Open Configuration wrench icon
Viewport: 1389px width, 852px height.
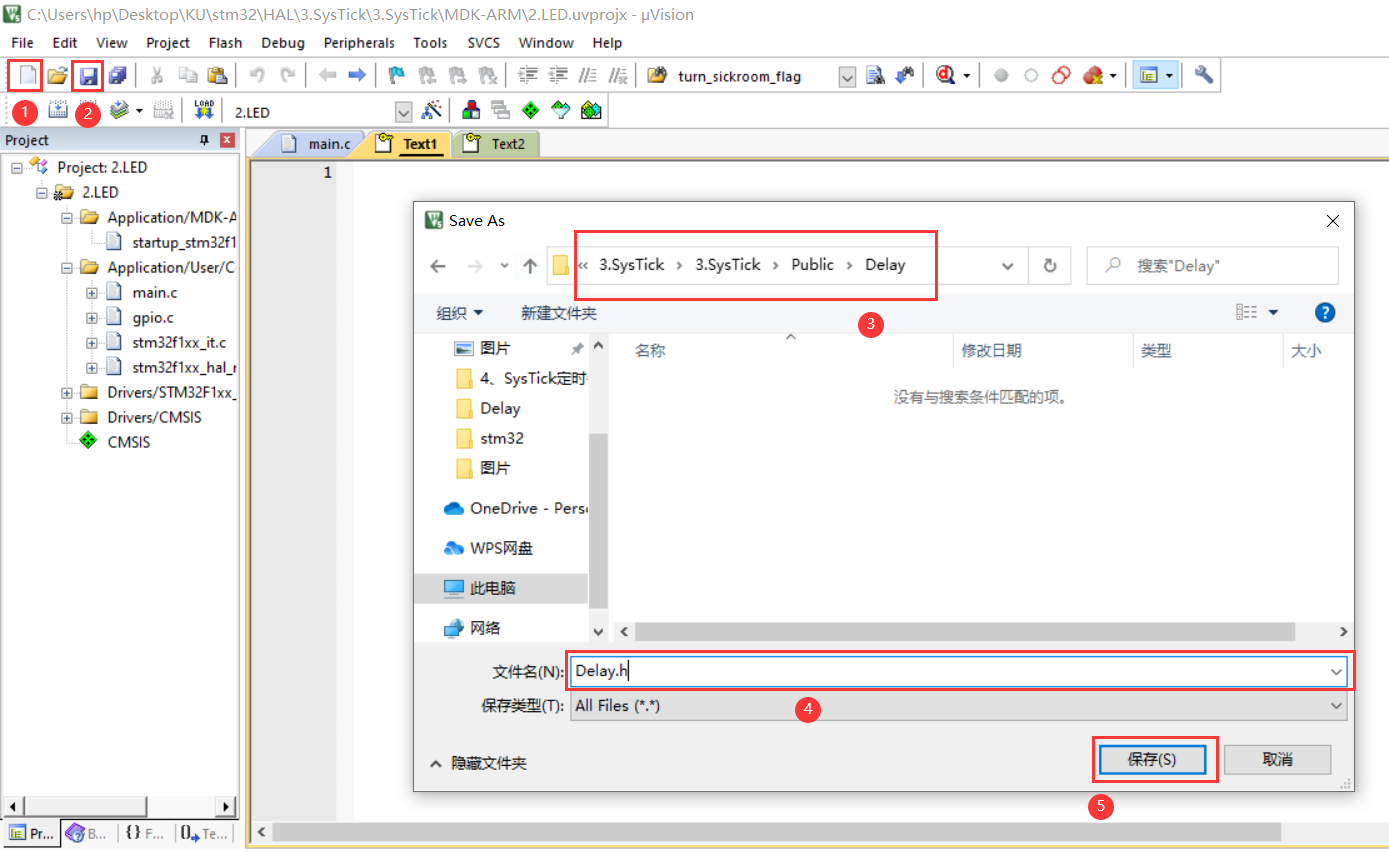[1204, 75]
